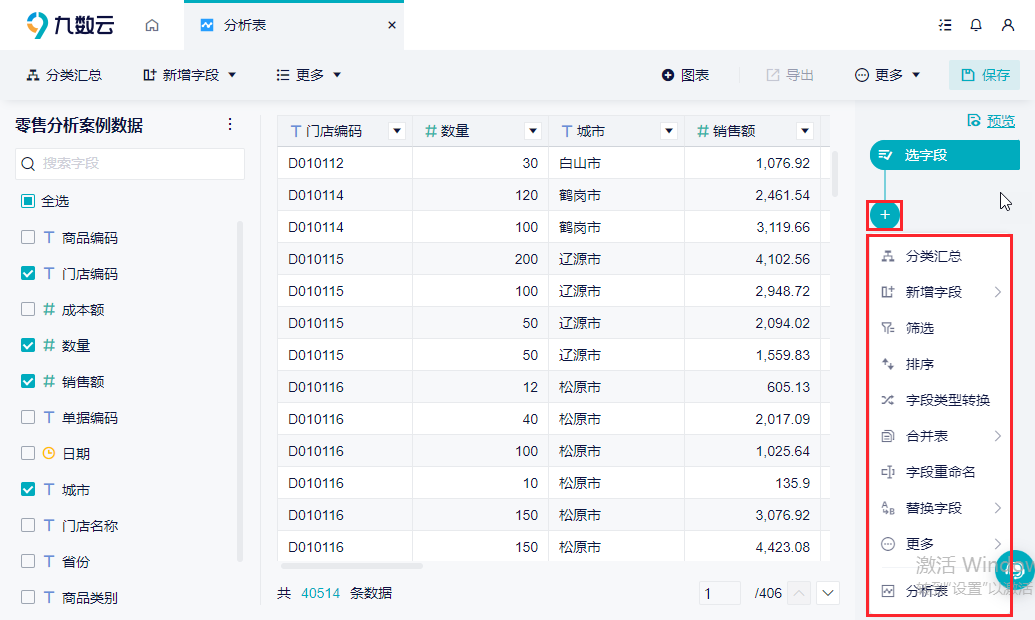Open the notifications bell

[x=976, y=25]
